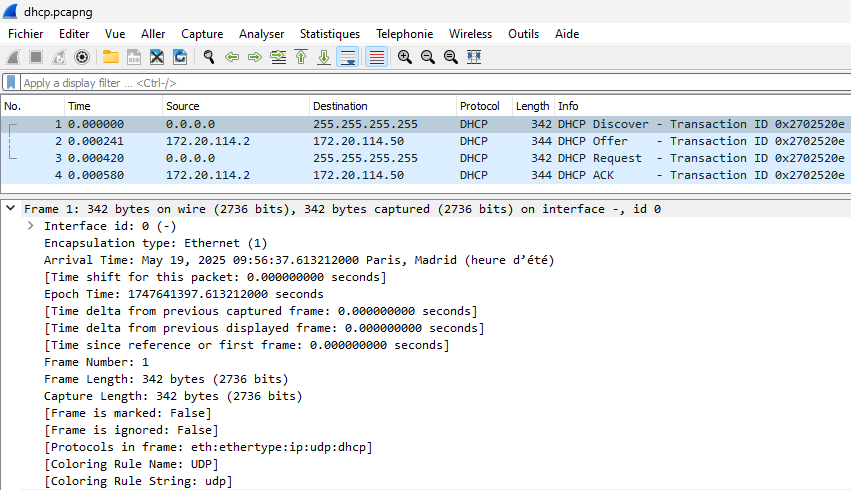
Task: Select the Coloring Rule String: udp line
Action: click(138, 481)
